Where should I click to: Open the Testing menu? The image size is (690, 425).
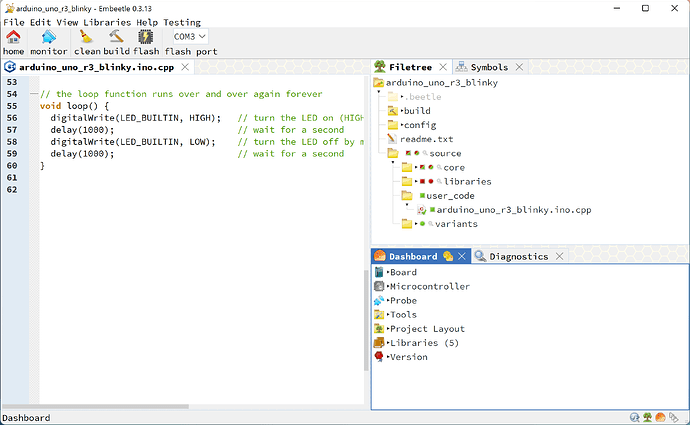click(182, 22)
